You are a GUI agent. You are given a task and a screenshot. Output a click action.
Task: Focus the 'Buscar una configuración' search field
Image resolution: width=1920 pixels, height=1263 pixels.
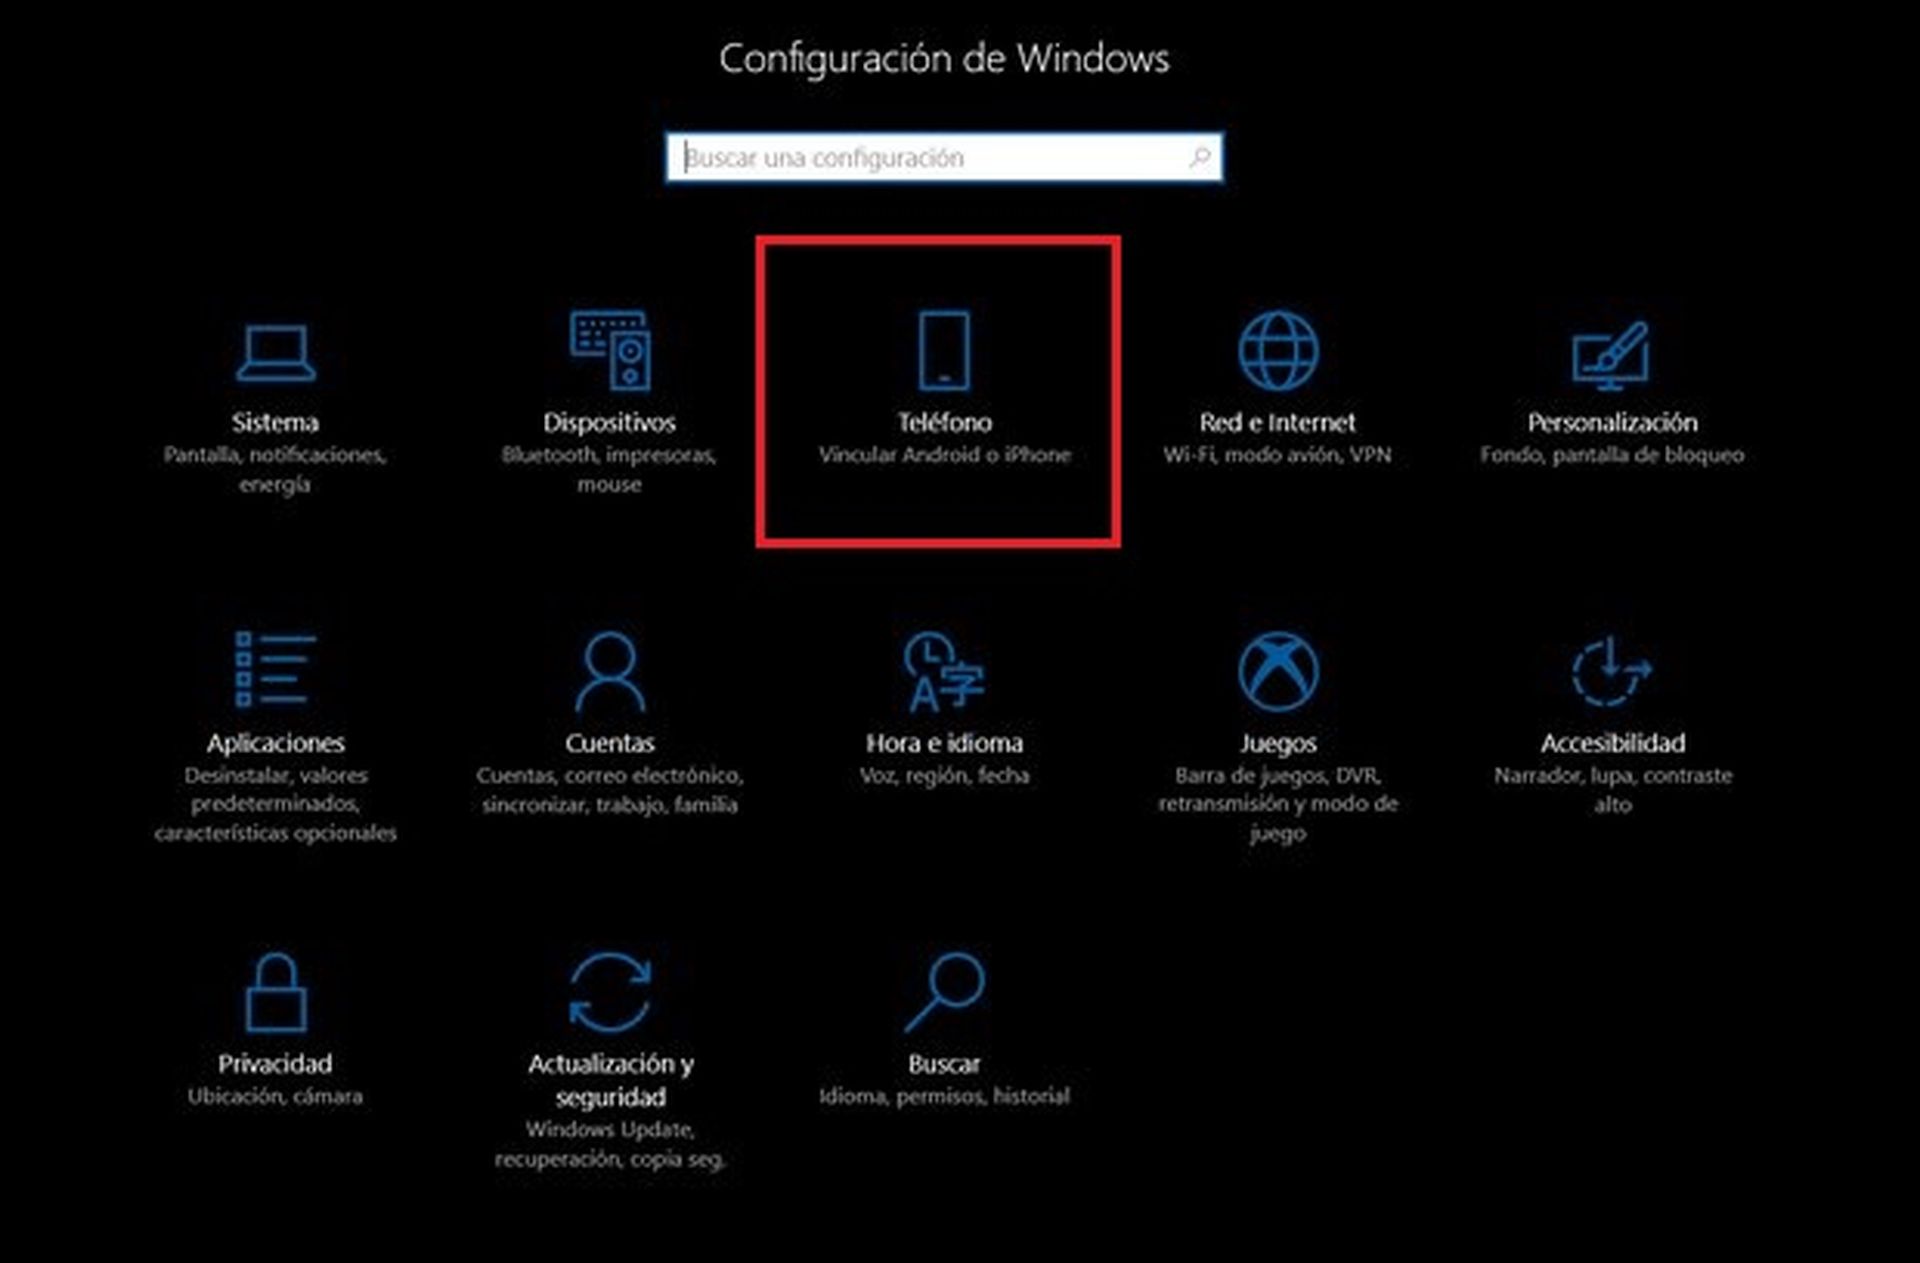click(944, 157)
